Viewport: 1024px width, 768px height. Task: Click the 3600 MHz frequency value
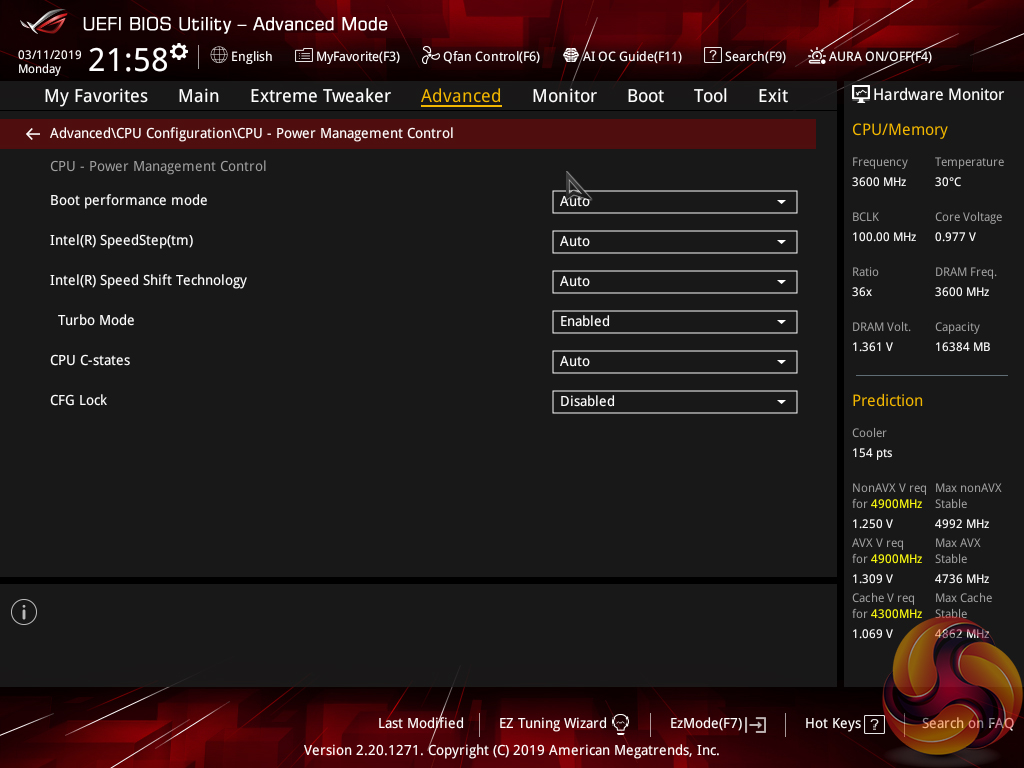pyautogui.click(x=878, y=182)
